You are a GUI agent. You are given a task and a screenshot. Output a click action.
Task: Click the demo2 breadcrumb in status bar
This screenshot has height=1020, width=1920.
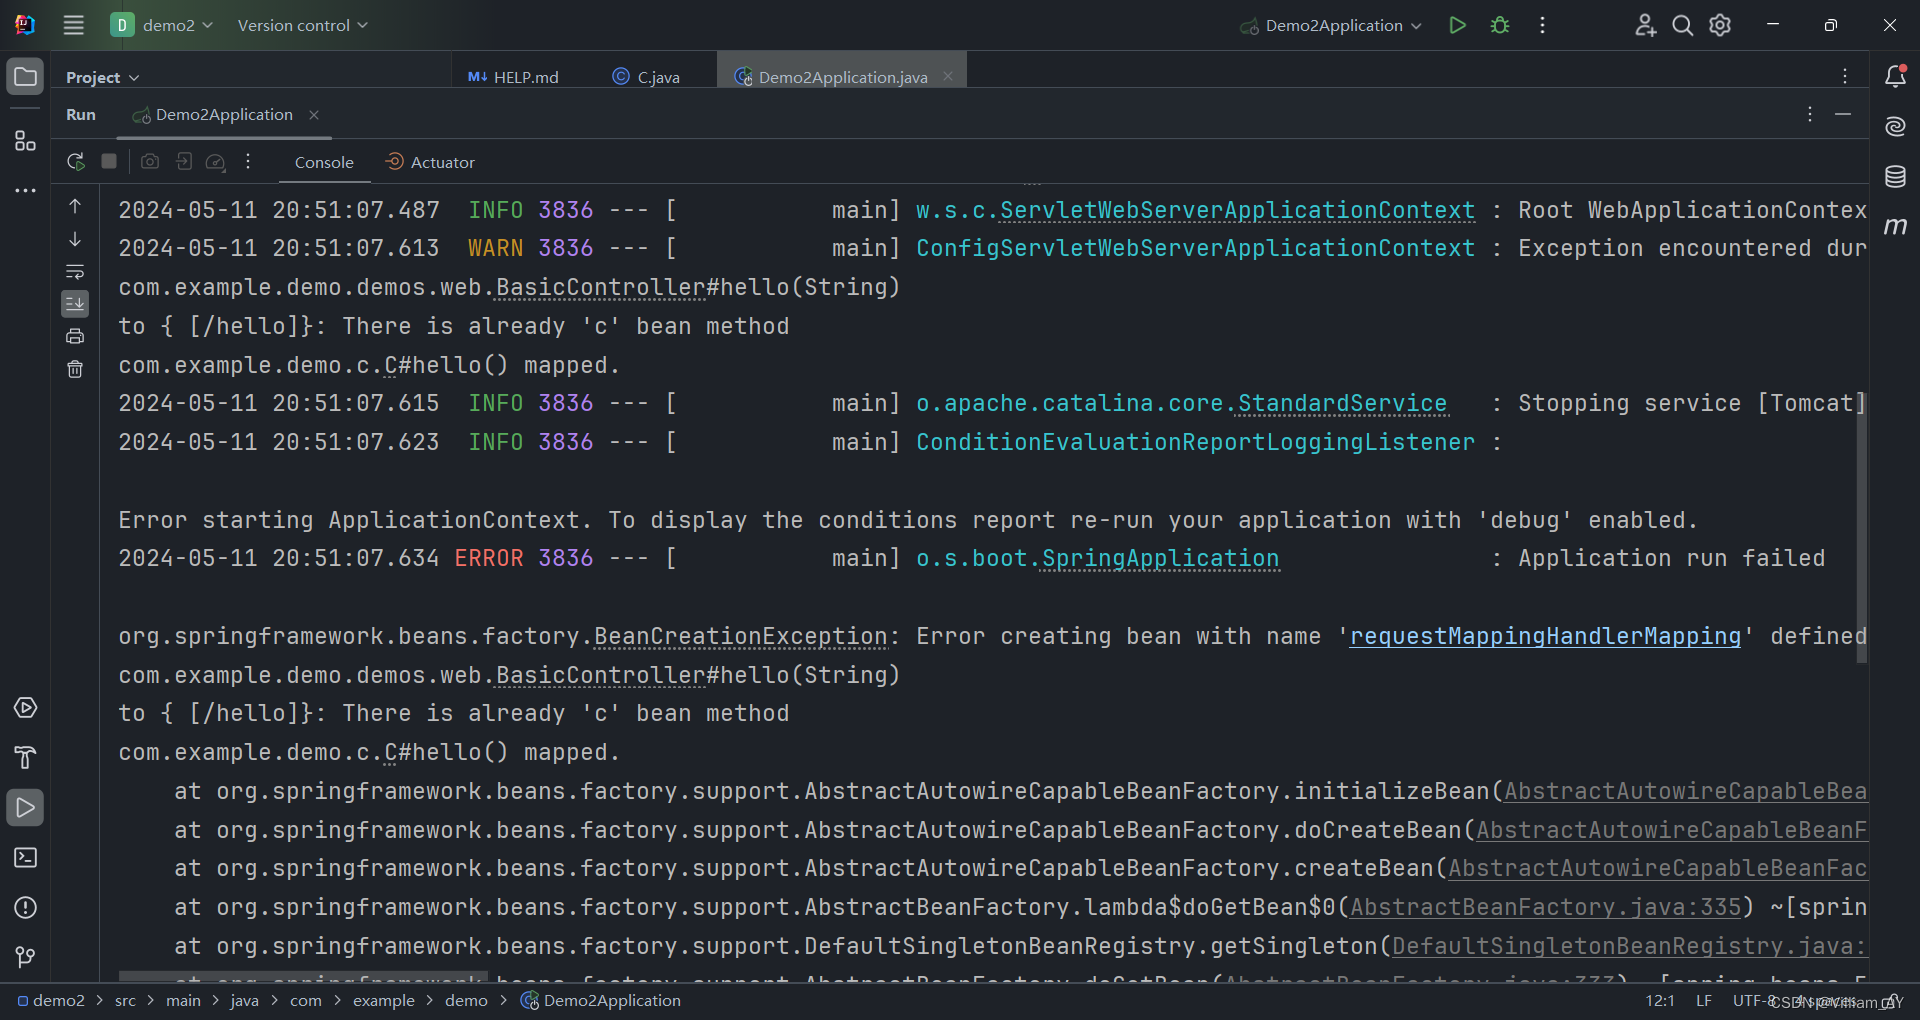tap(51, 1001)
